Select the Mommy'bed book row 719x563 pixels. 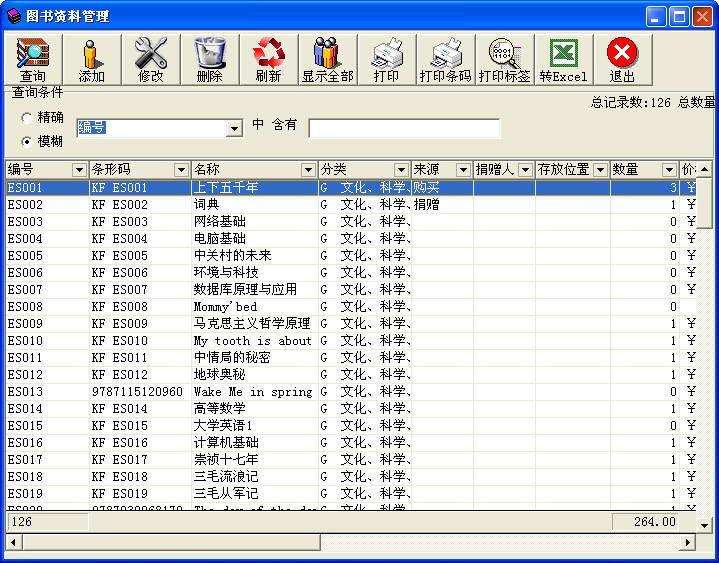[x=351, y=306]
